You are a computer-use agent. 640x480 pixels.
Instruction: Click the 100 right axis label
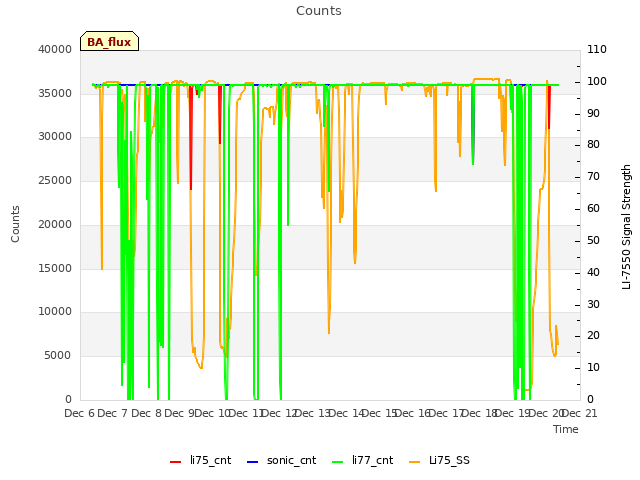[x=597, y=81]
